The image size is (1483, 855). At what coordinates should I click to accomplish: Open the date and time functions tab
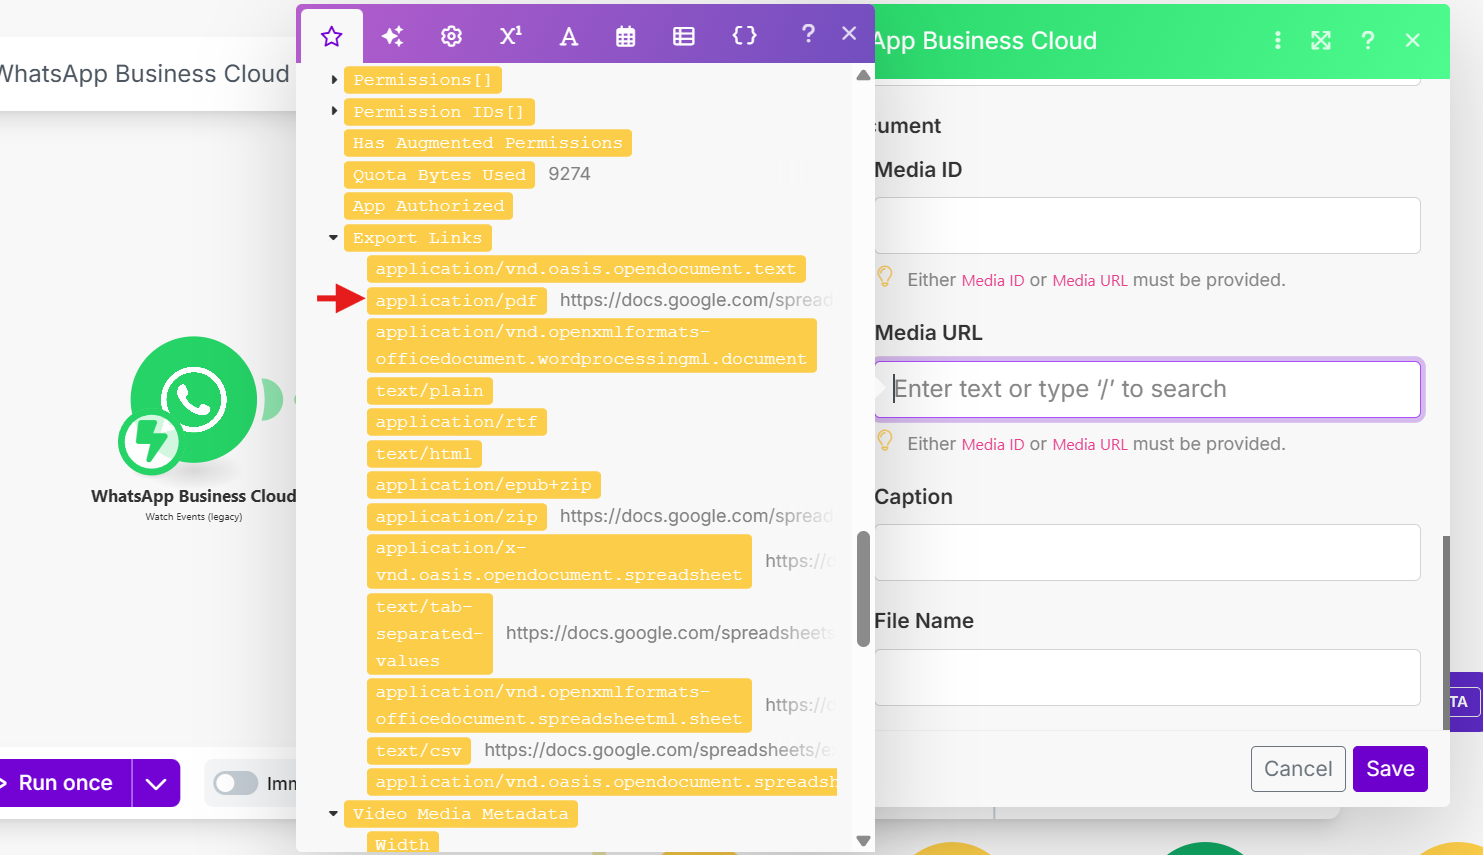pyautogui.click(x=626, y=37)
